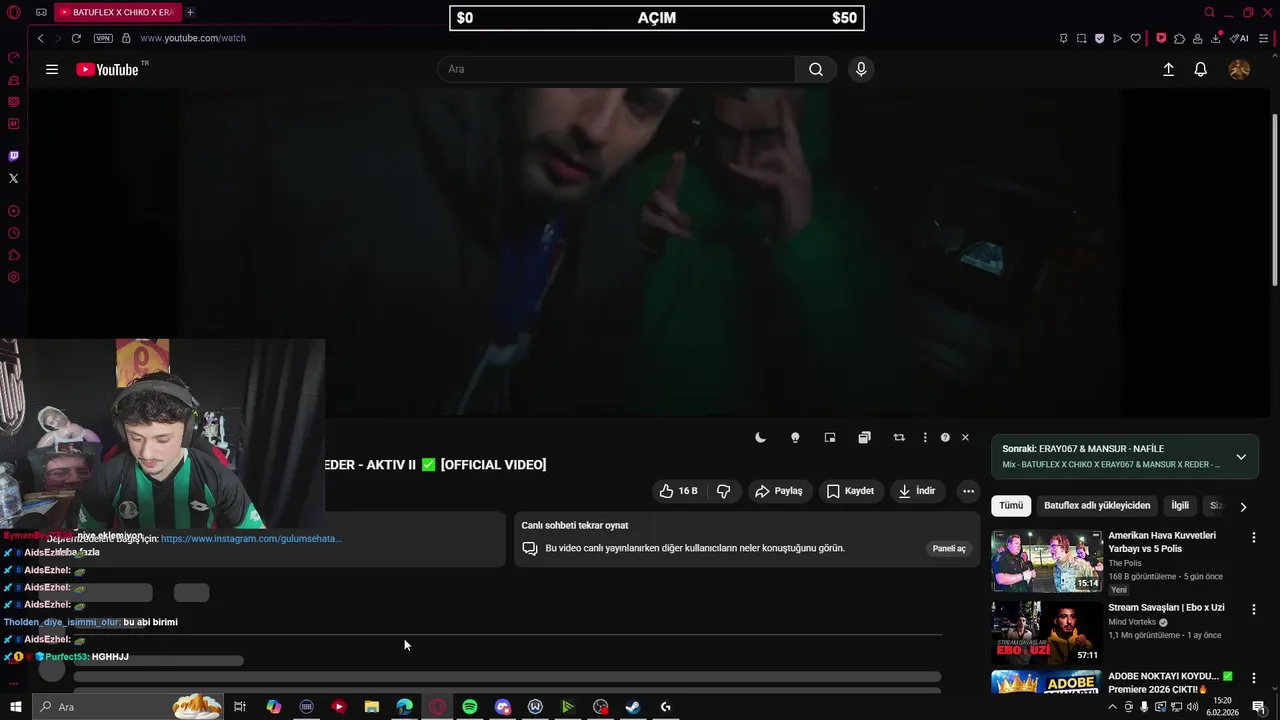1280x720 pixels.
Task: Toggle the VPN badge in address bar
Action: (x=103, y=38)
